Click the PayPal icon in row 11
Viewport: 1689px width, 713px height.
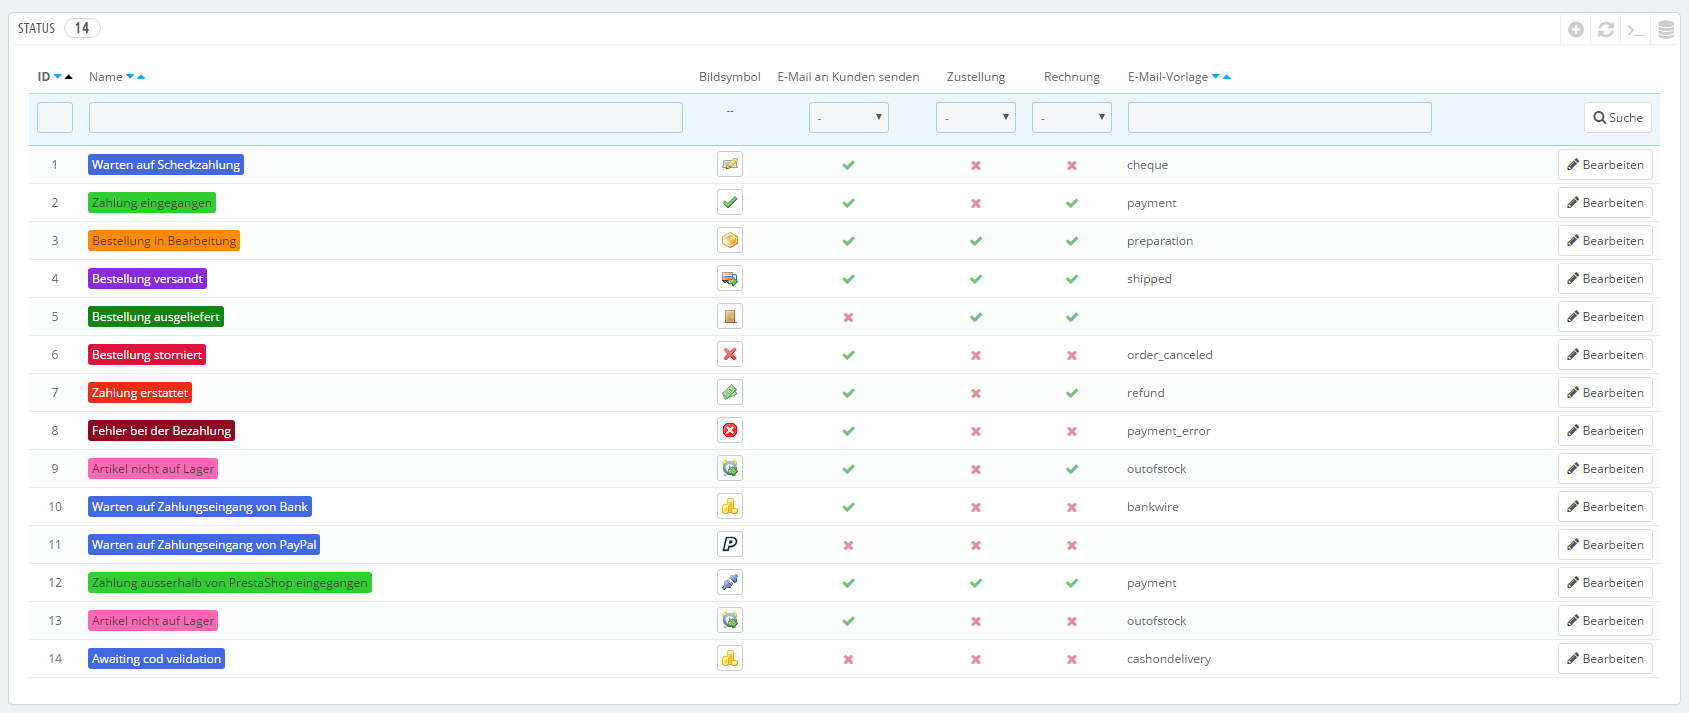coord(730,545)
